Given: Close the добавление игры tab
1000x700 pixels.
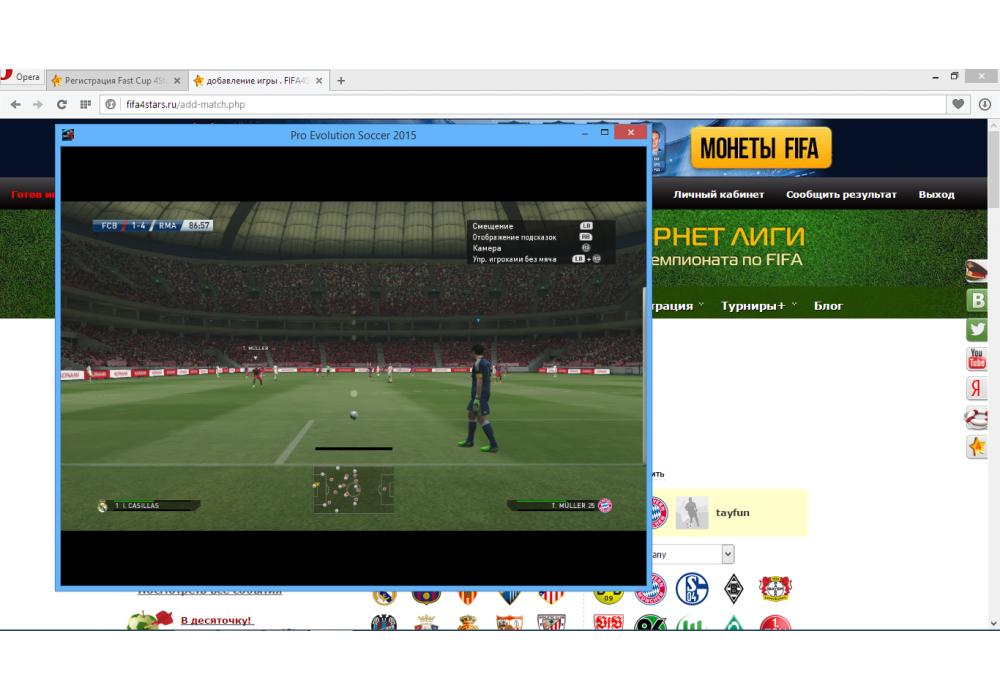Looking at the screenshot, I should pyautogui.click(x=319, y=80).
